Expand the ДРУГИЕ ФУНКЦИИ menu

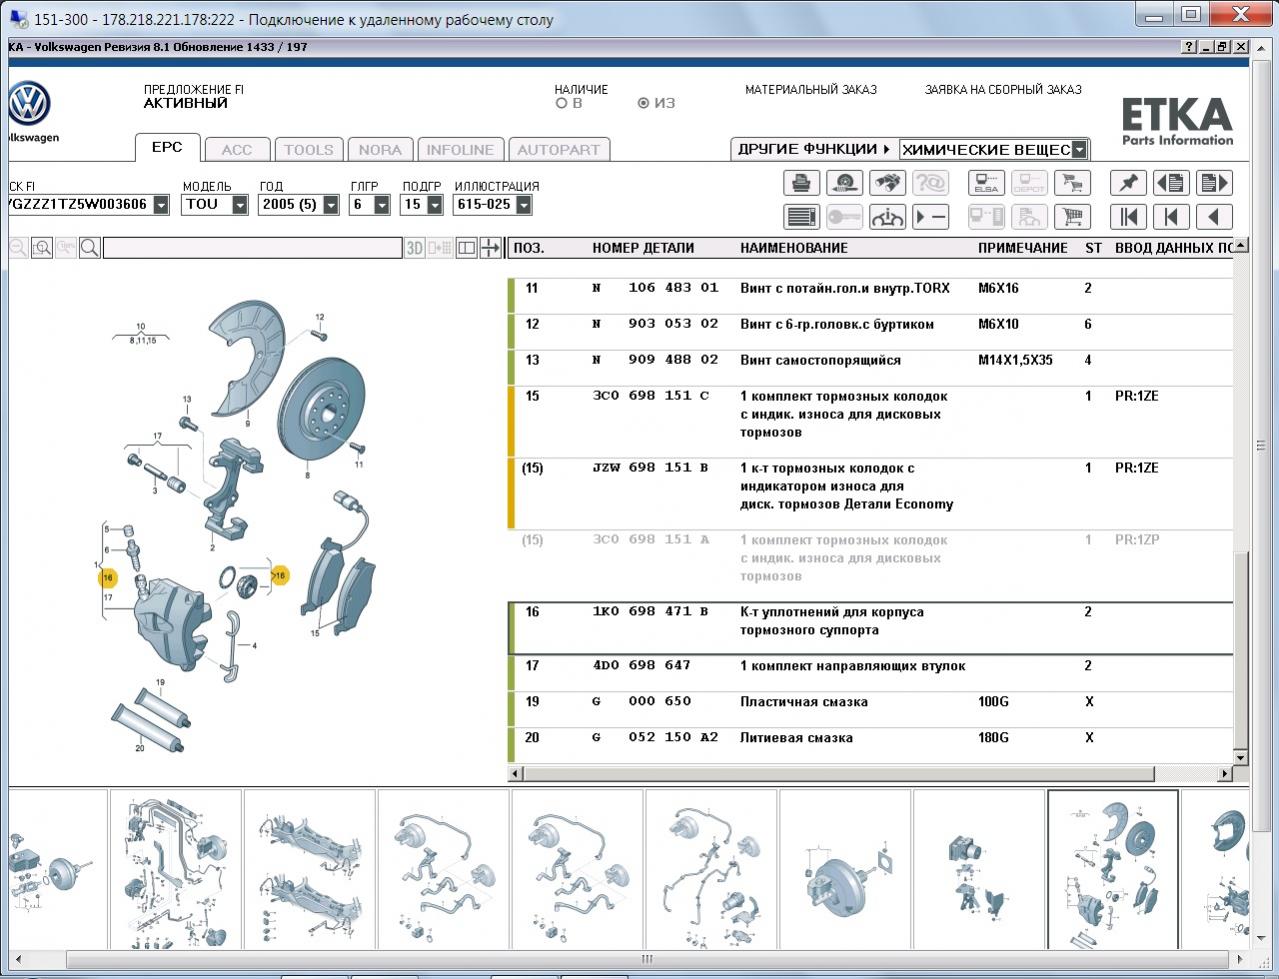(x=814, y=149)
